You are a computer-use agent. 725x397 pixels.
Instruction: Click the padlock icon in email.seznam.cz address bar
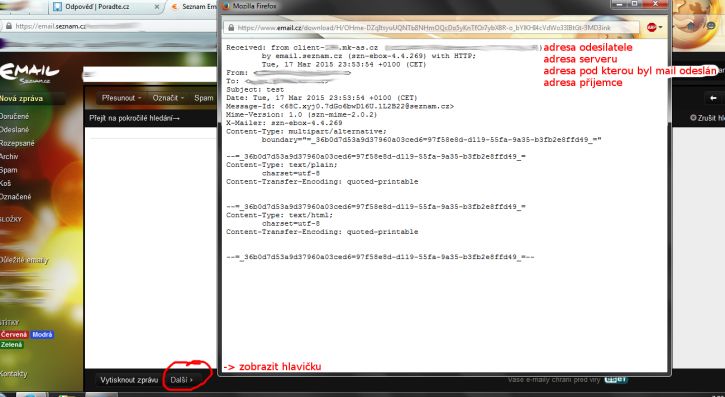(x=8, y=26)
